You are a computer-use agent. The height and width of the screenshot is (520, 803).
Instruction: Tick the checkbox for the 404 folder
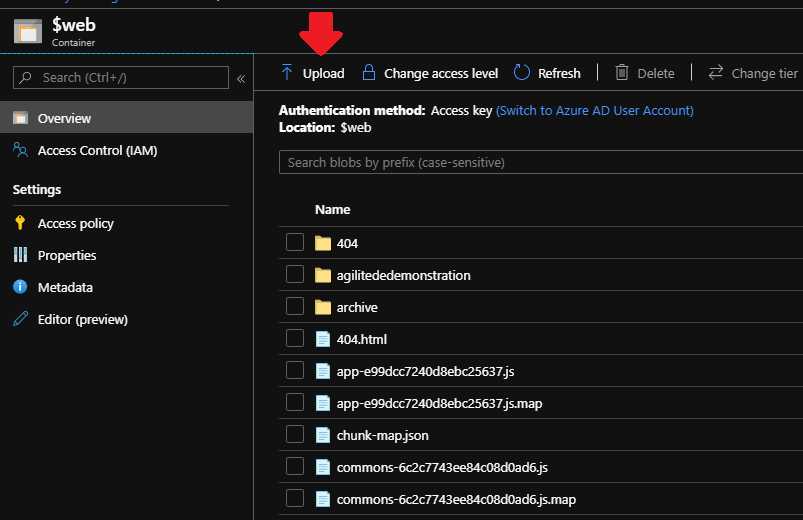point(295,243)
